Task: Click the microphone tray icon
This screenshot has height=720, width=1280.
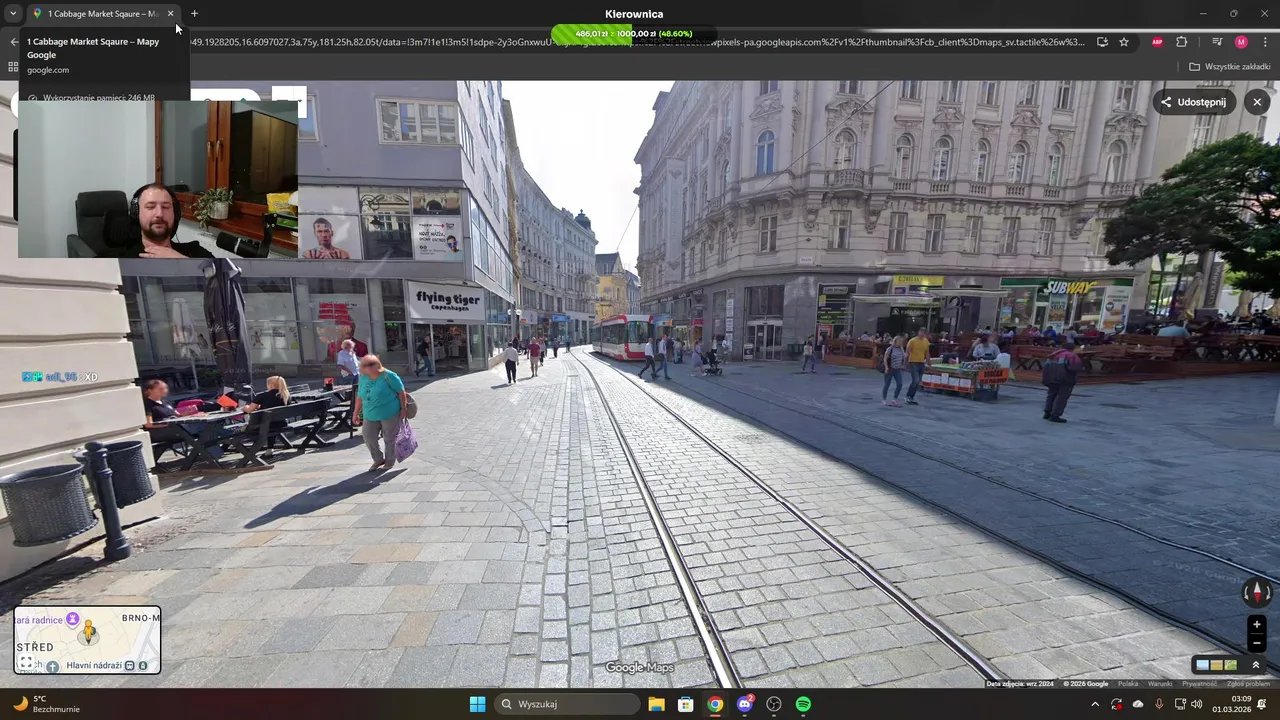Action: [1159, 704]
